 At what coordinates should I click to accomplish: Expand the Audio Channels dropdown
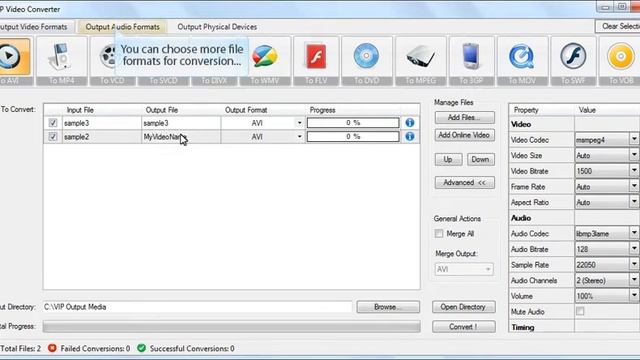[634, 280]
